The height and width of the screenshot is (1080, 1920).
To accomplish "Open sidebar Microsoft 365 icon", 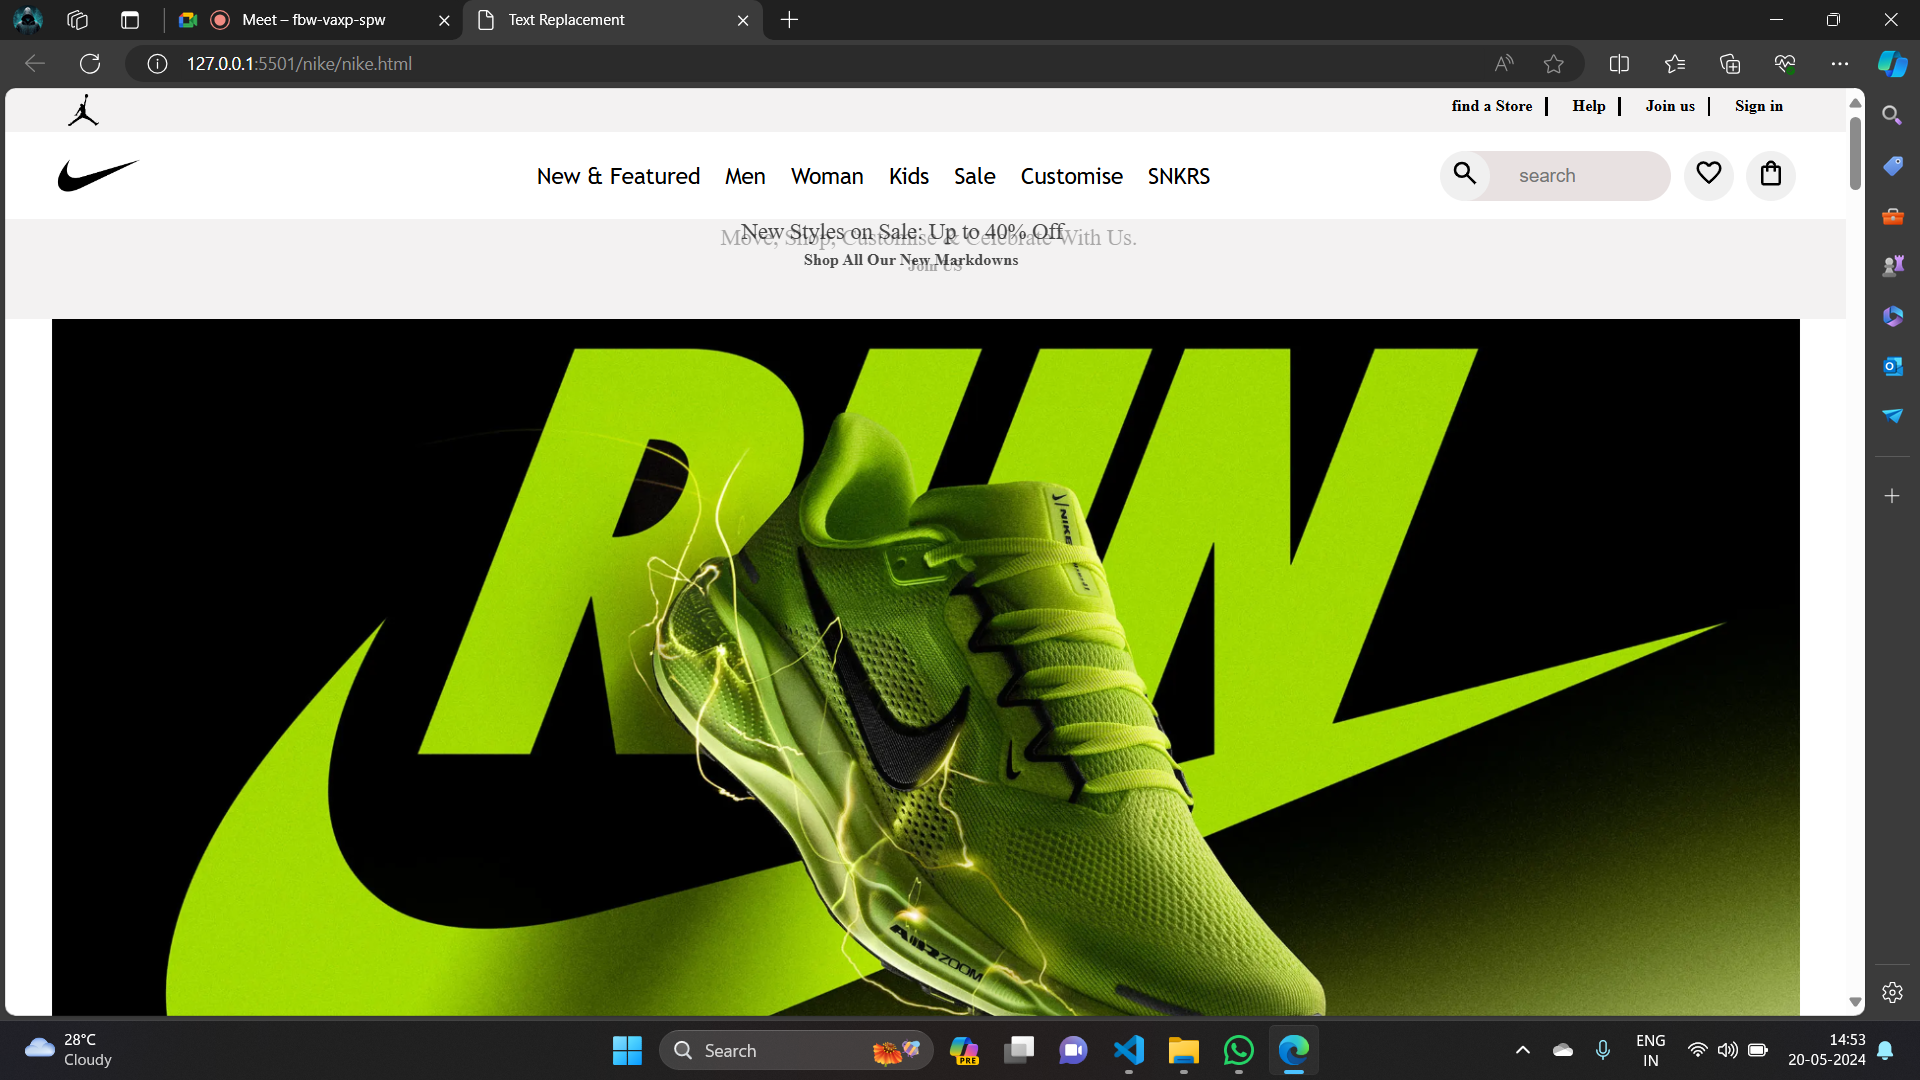I will click(1892, 316).
